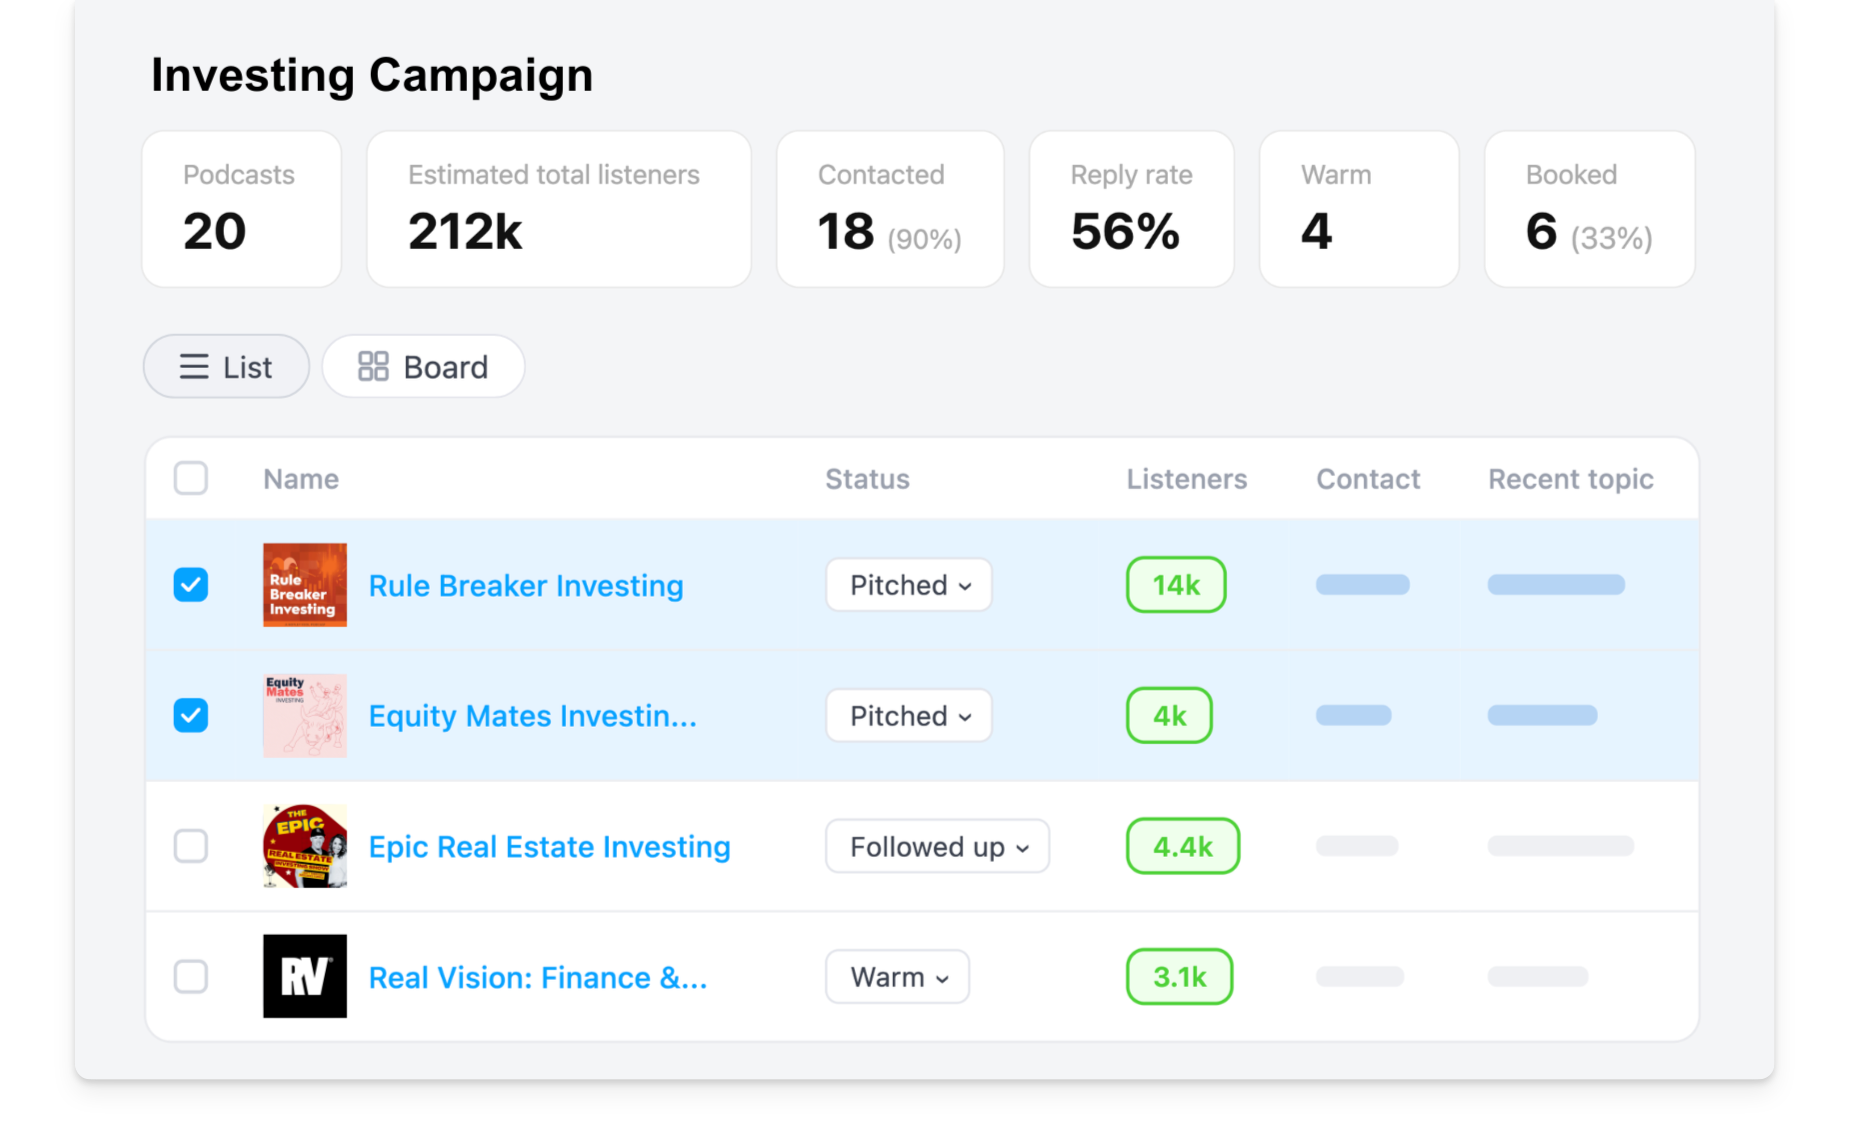Open the Warm status dropdown for Real Vision
This screenshot has width=1849, height=1125.
(897, 977)
